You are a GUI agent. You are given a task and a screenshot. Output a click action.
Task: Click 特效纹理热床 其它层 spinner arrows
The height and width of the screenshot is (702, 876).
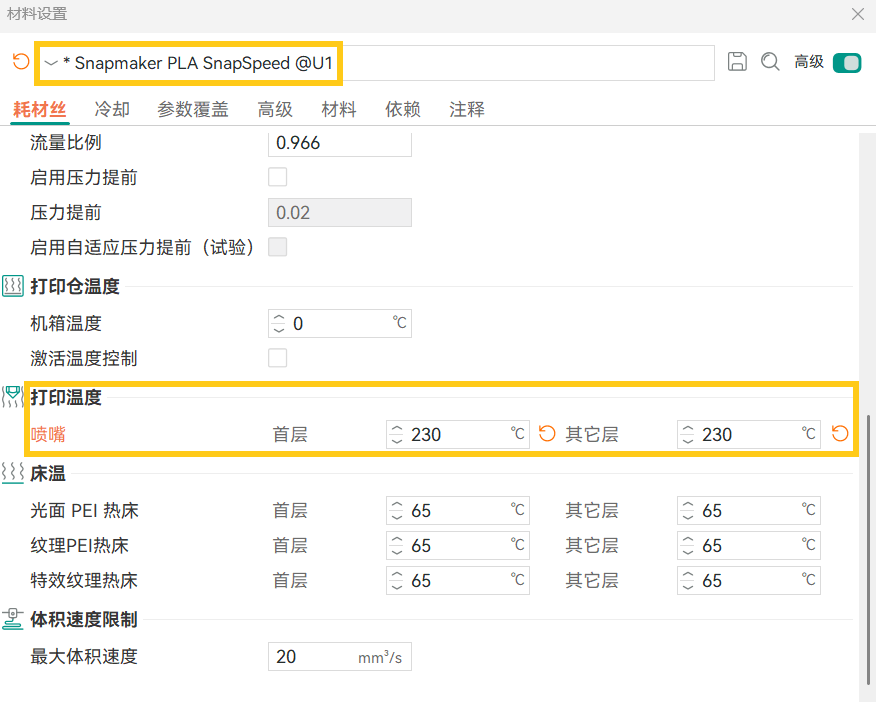pyautogui.click(x=688, y=581)
